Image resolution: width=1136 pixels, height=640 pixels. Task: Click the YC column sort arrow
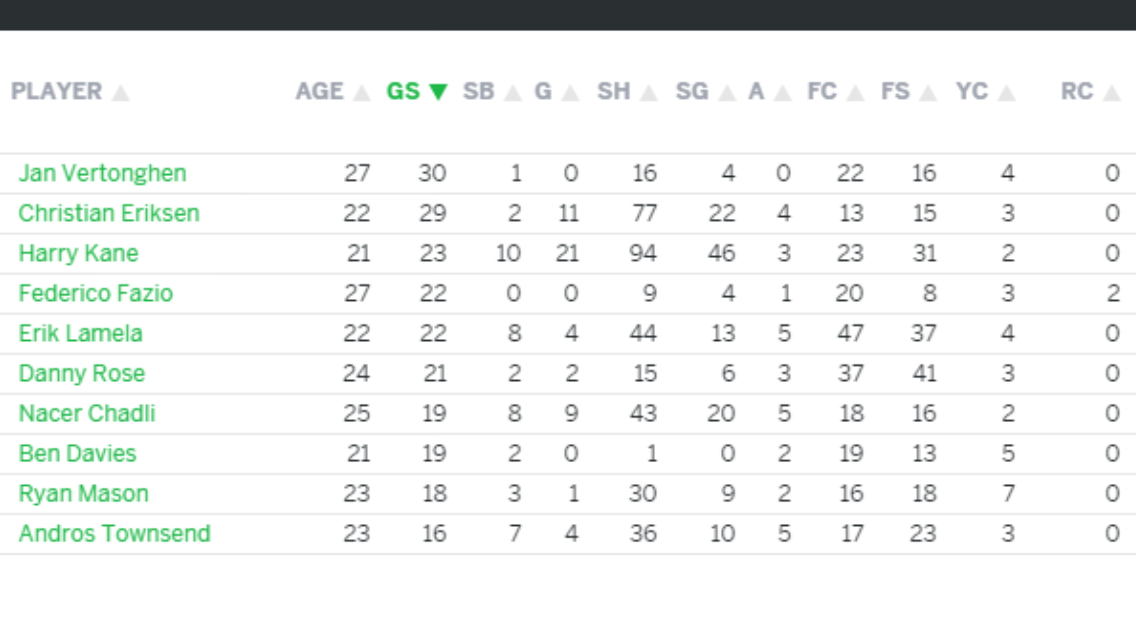click(1006, 93)
